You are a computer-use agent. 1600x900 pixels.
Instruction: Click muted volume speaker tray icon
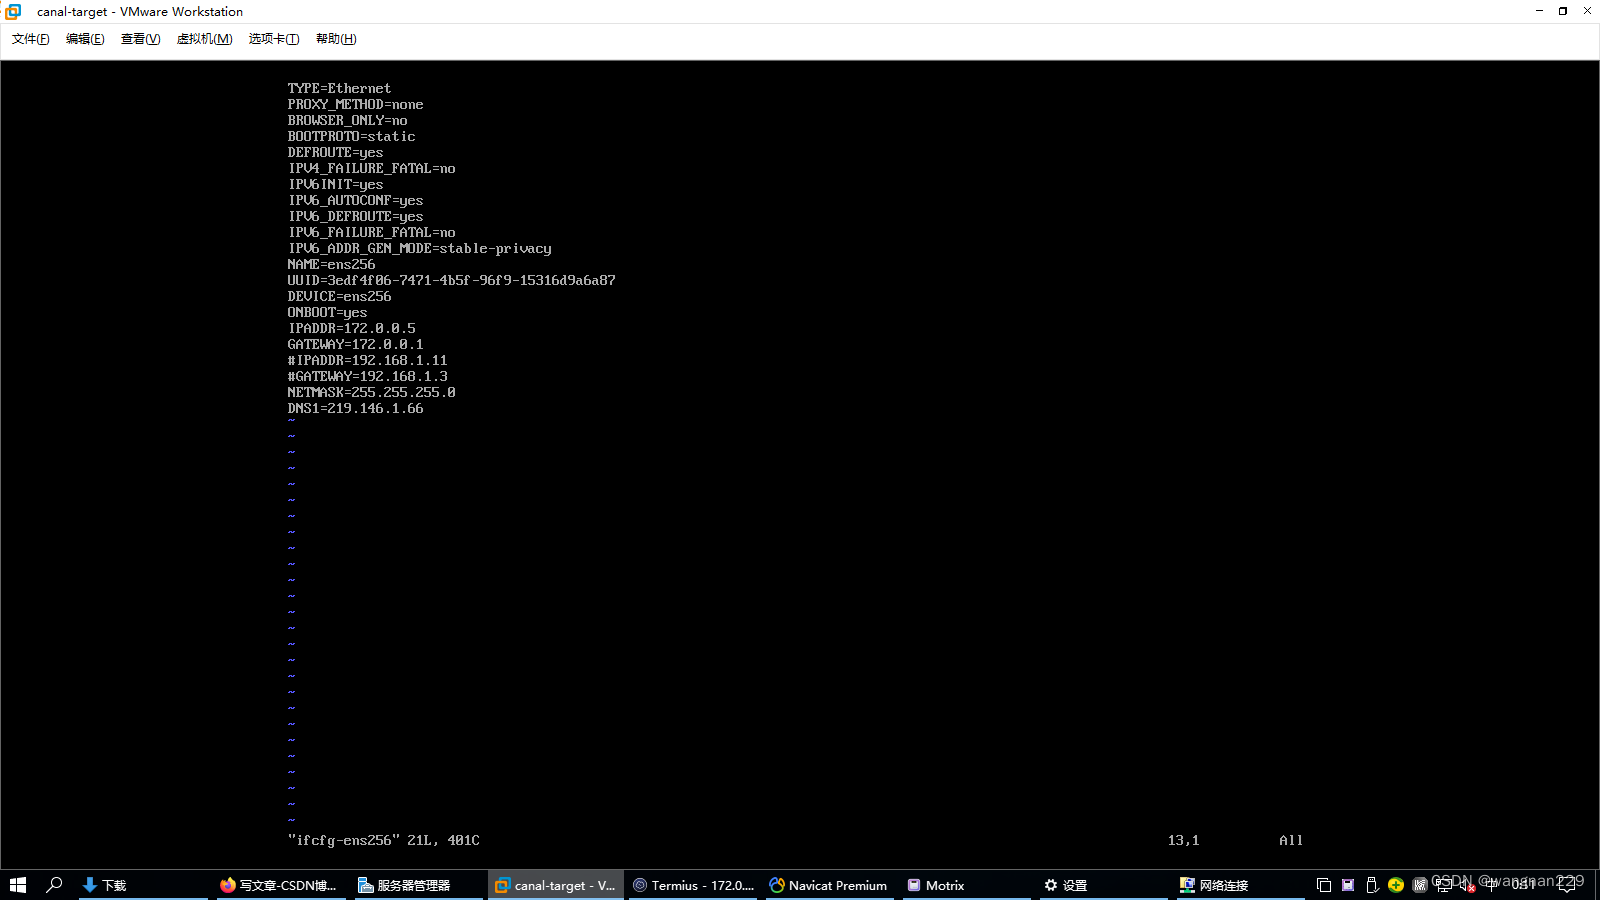1468,885
